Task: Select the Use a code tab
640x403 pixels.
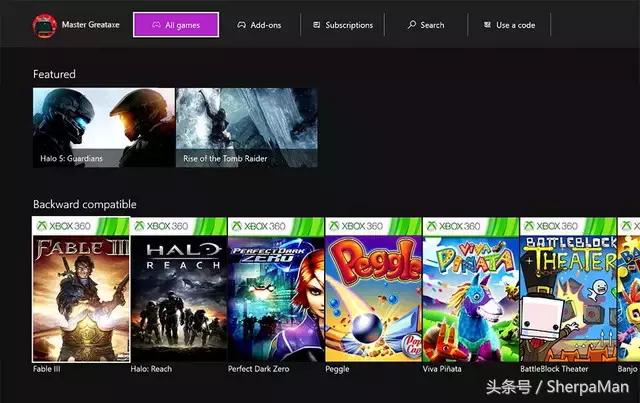Action: [509, 25]
